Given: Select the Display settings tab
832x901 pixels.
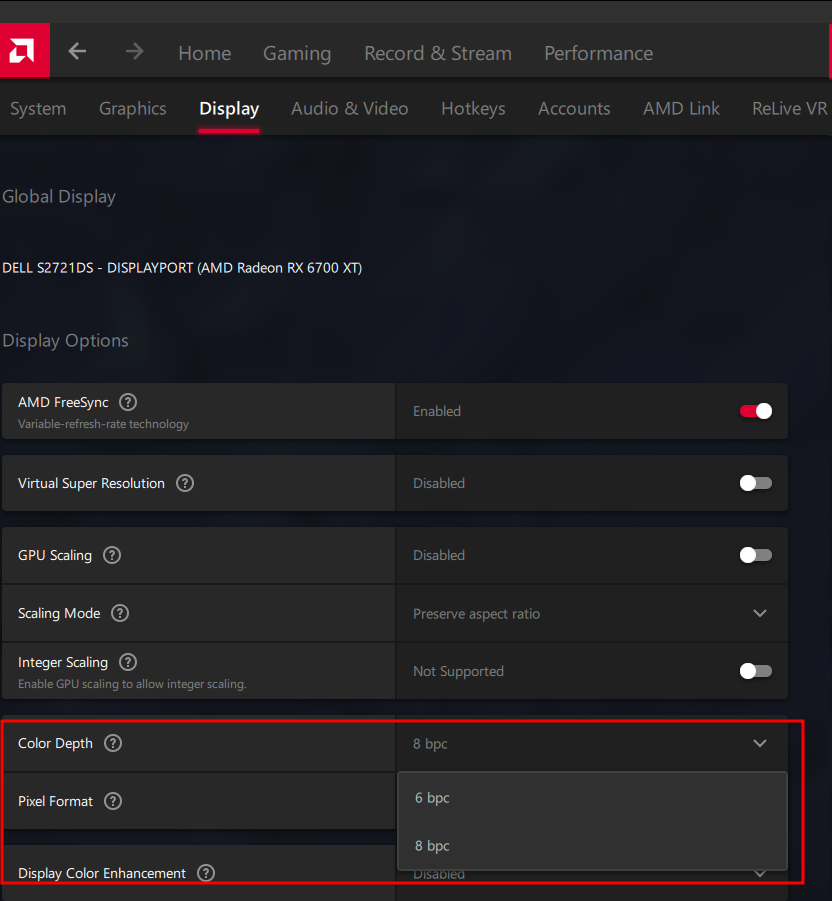Looking at the screenshot, I should [229, 109].
